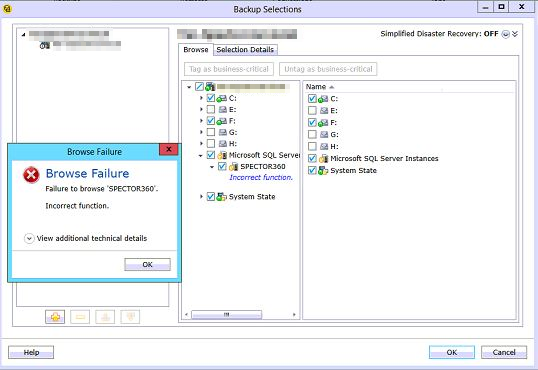Click the System State icon in the tree

click(222, 197)
